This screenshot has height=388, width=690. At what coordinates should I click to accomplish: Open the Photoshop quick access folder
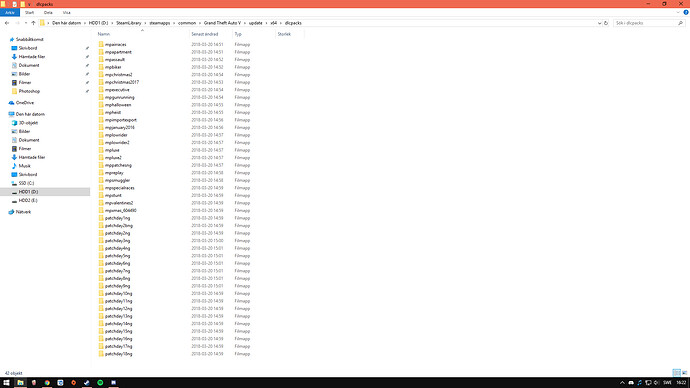pyautogui.click(x=29, y=91)
